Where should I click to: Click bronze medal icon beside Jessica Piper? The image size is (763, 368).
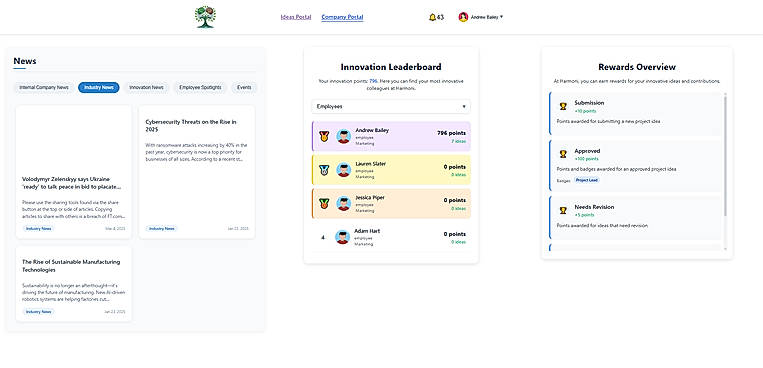[x=324, y=203]
